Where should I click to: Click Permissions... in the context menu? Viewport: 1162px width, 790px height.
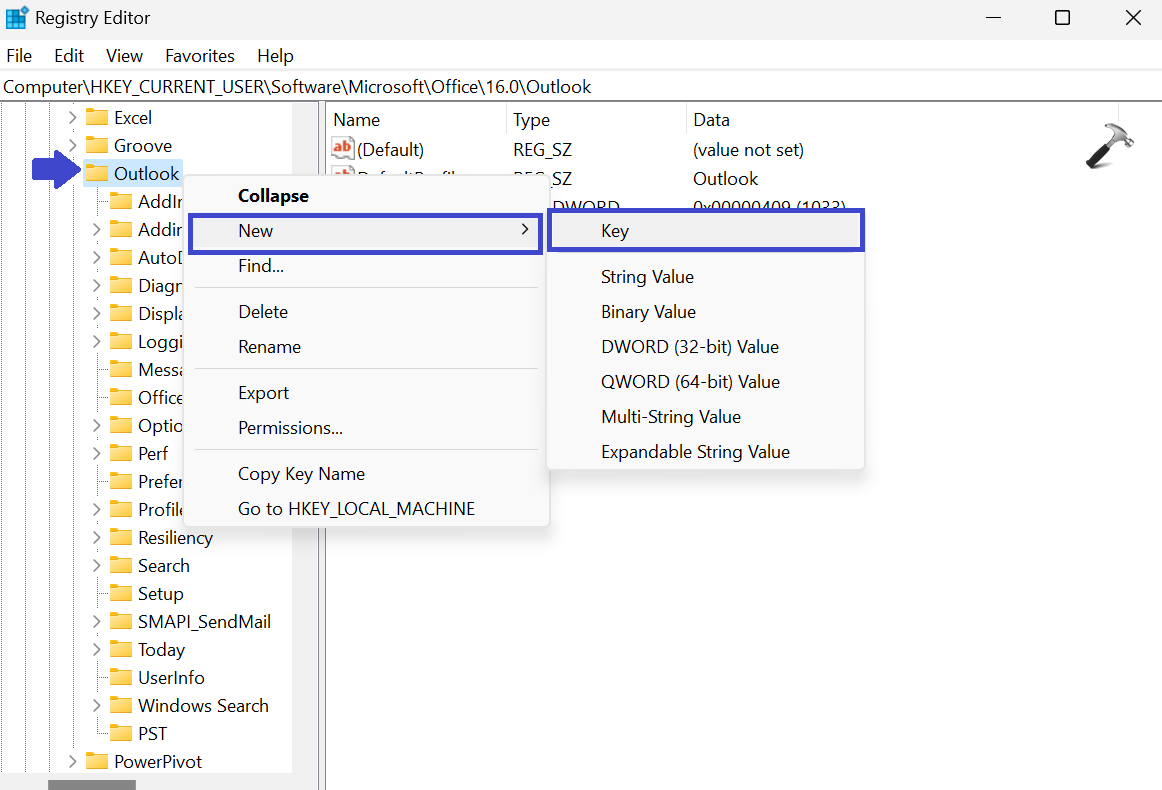pyautogui.click(x=290, y=428)
